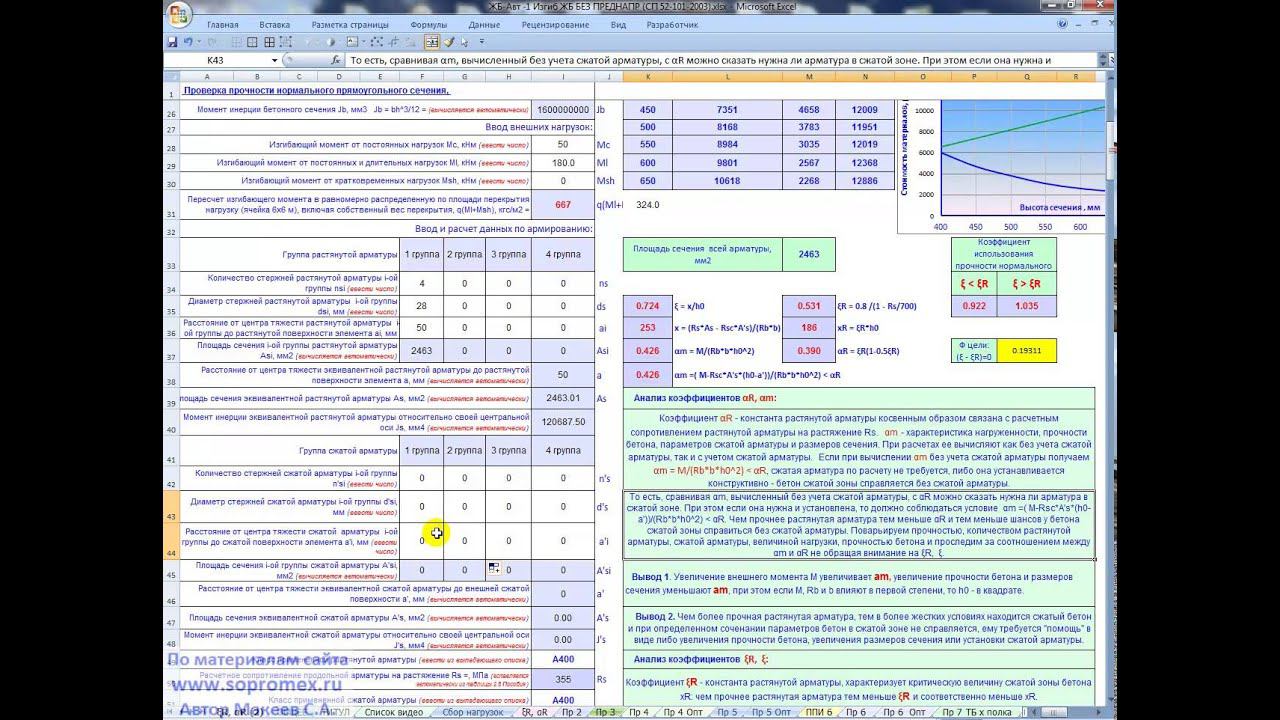1280x720 pixels.
Task: Click the Save icon in quick access toolbar
Action: click(x=172, y=42)
